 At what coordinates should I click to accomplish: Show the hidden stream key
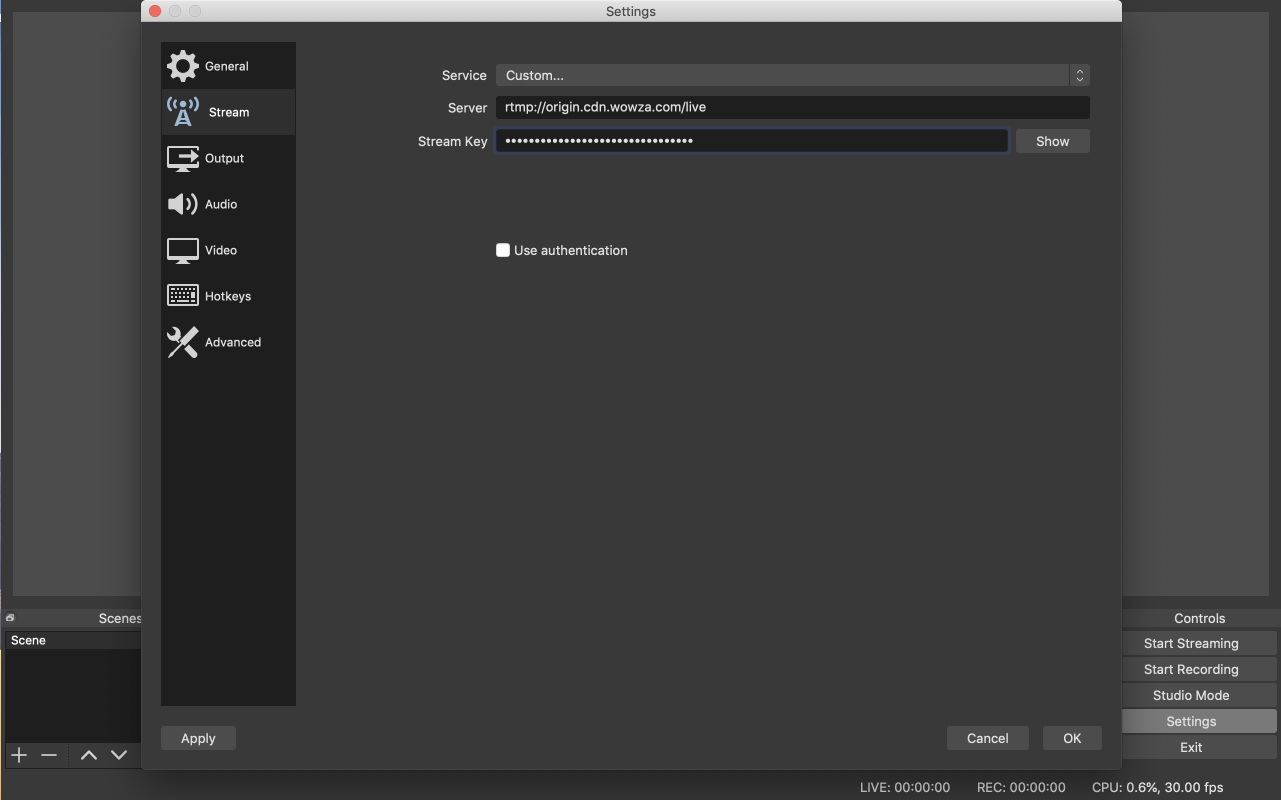point(1052,141)
